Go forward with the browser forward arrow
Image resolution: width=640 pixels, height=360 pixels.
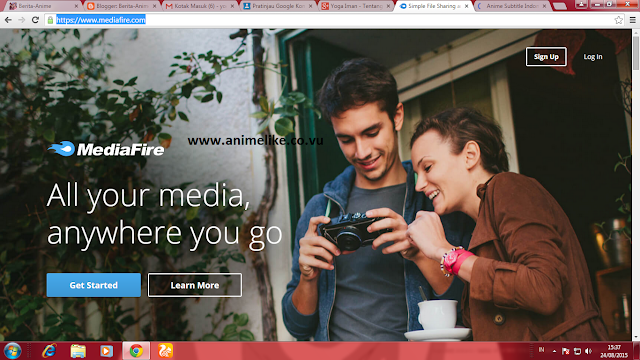pyautogui.click(x=22, y=20)
